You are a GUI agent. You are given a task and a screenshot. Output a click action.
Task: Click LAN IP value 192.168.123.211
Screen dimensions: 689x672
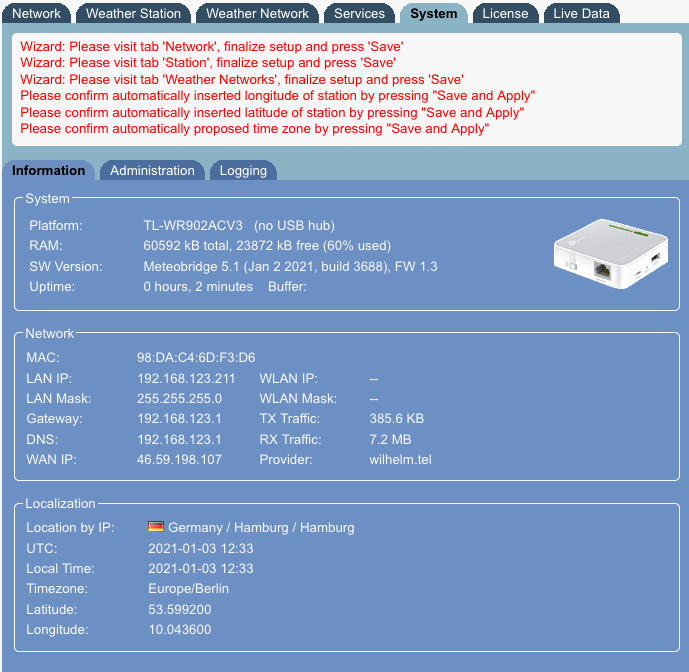point(186,378)
